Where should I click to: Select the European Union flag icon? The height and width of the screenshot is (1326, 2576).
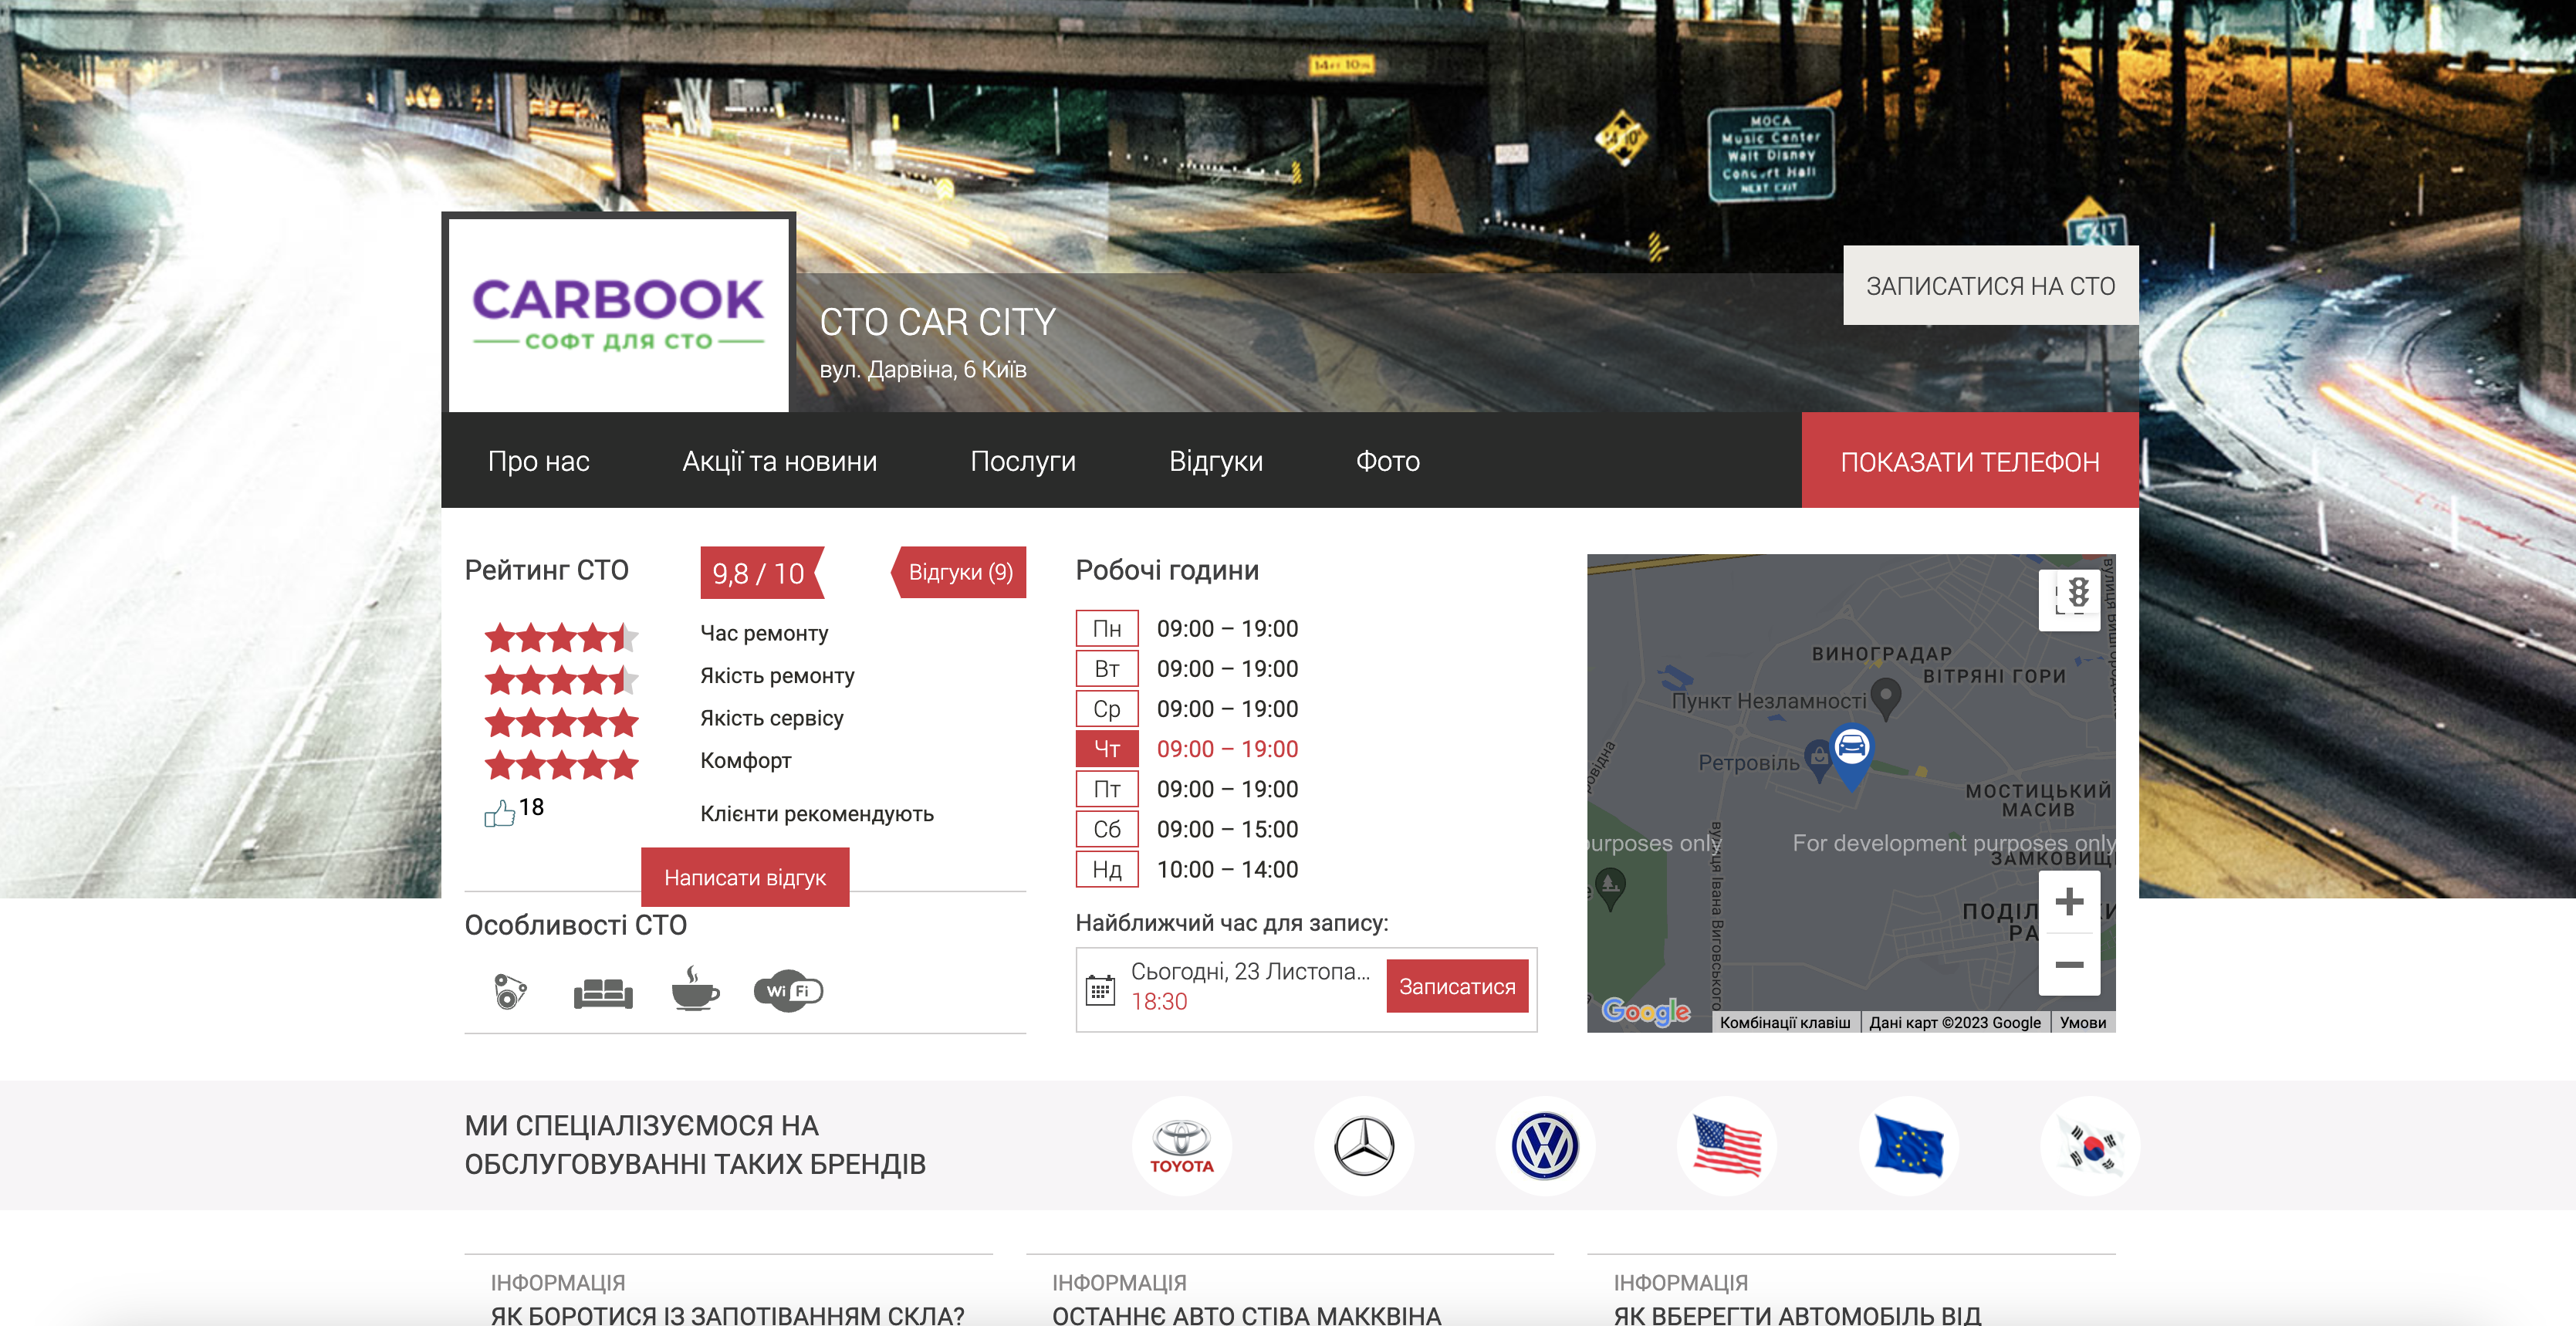1909,1146
